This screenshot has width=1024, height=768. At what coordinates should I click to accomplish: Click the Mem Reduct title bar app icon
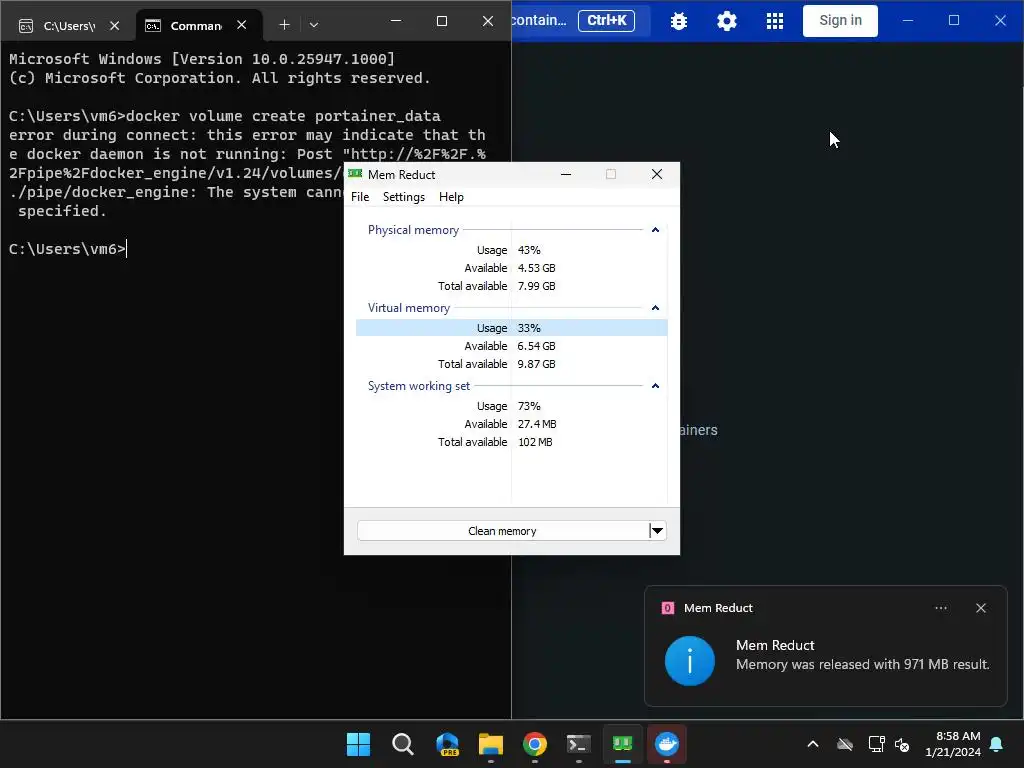click(x=355, y=174)
